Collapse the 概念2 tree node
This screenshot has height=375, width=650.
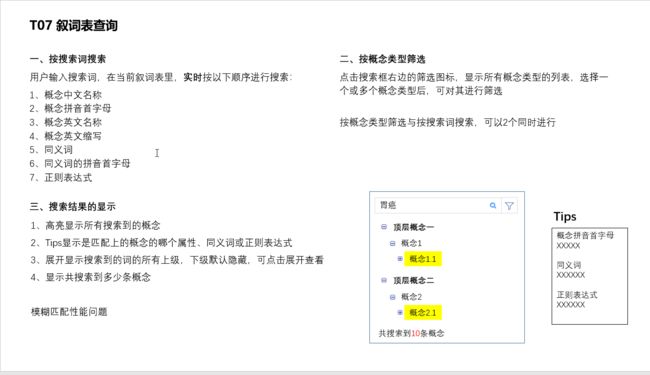[393, 297]
